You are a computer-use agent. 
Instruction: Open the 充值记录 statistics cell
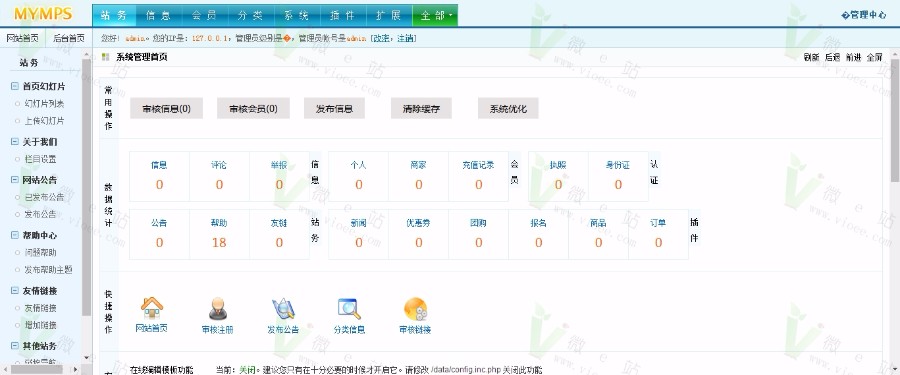click(x=478, y=176)
